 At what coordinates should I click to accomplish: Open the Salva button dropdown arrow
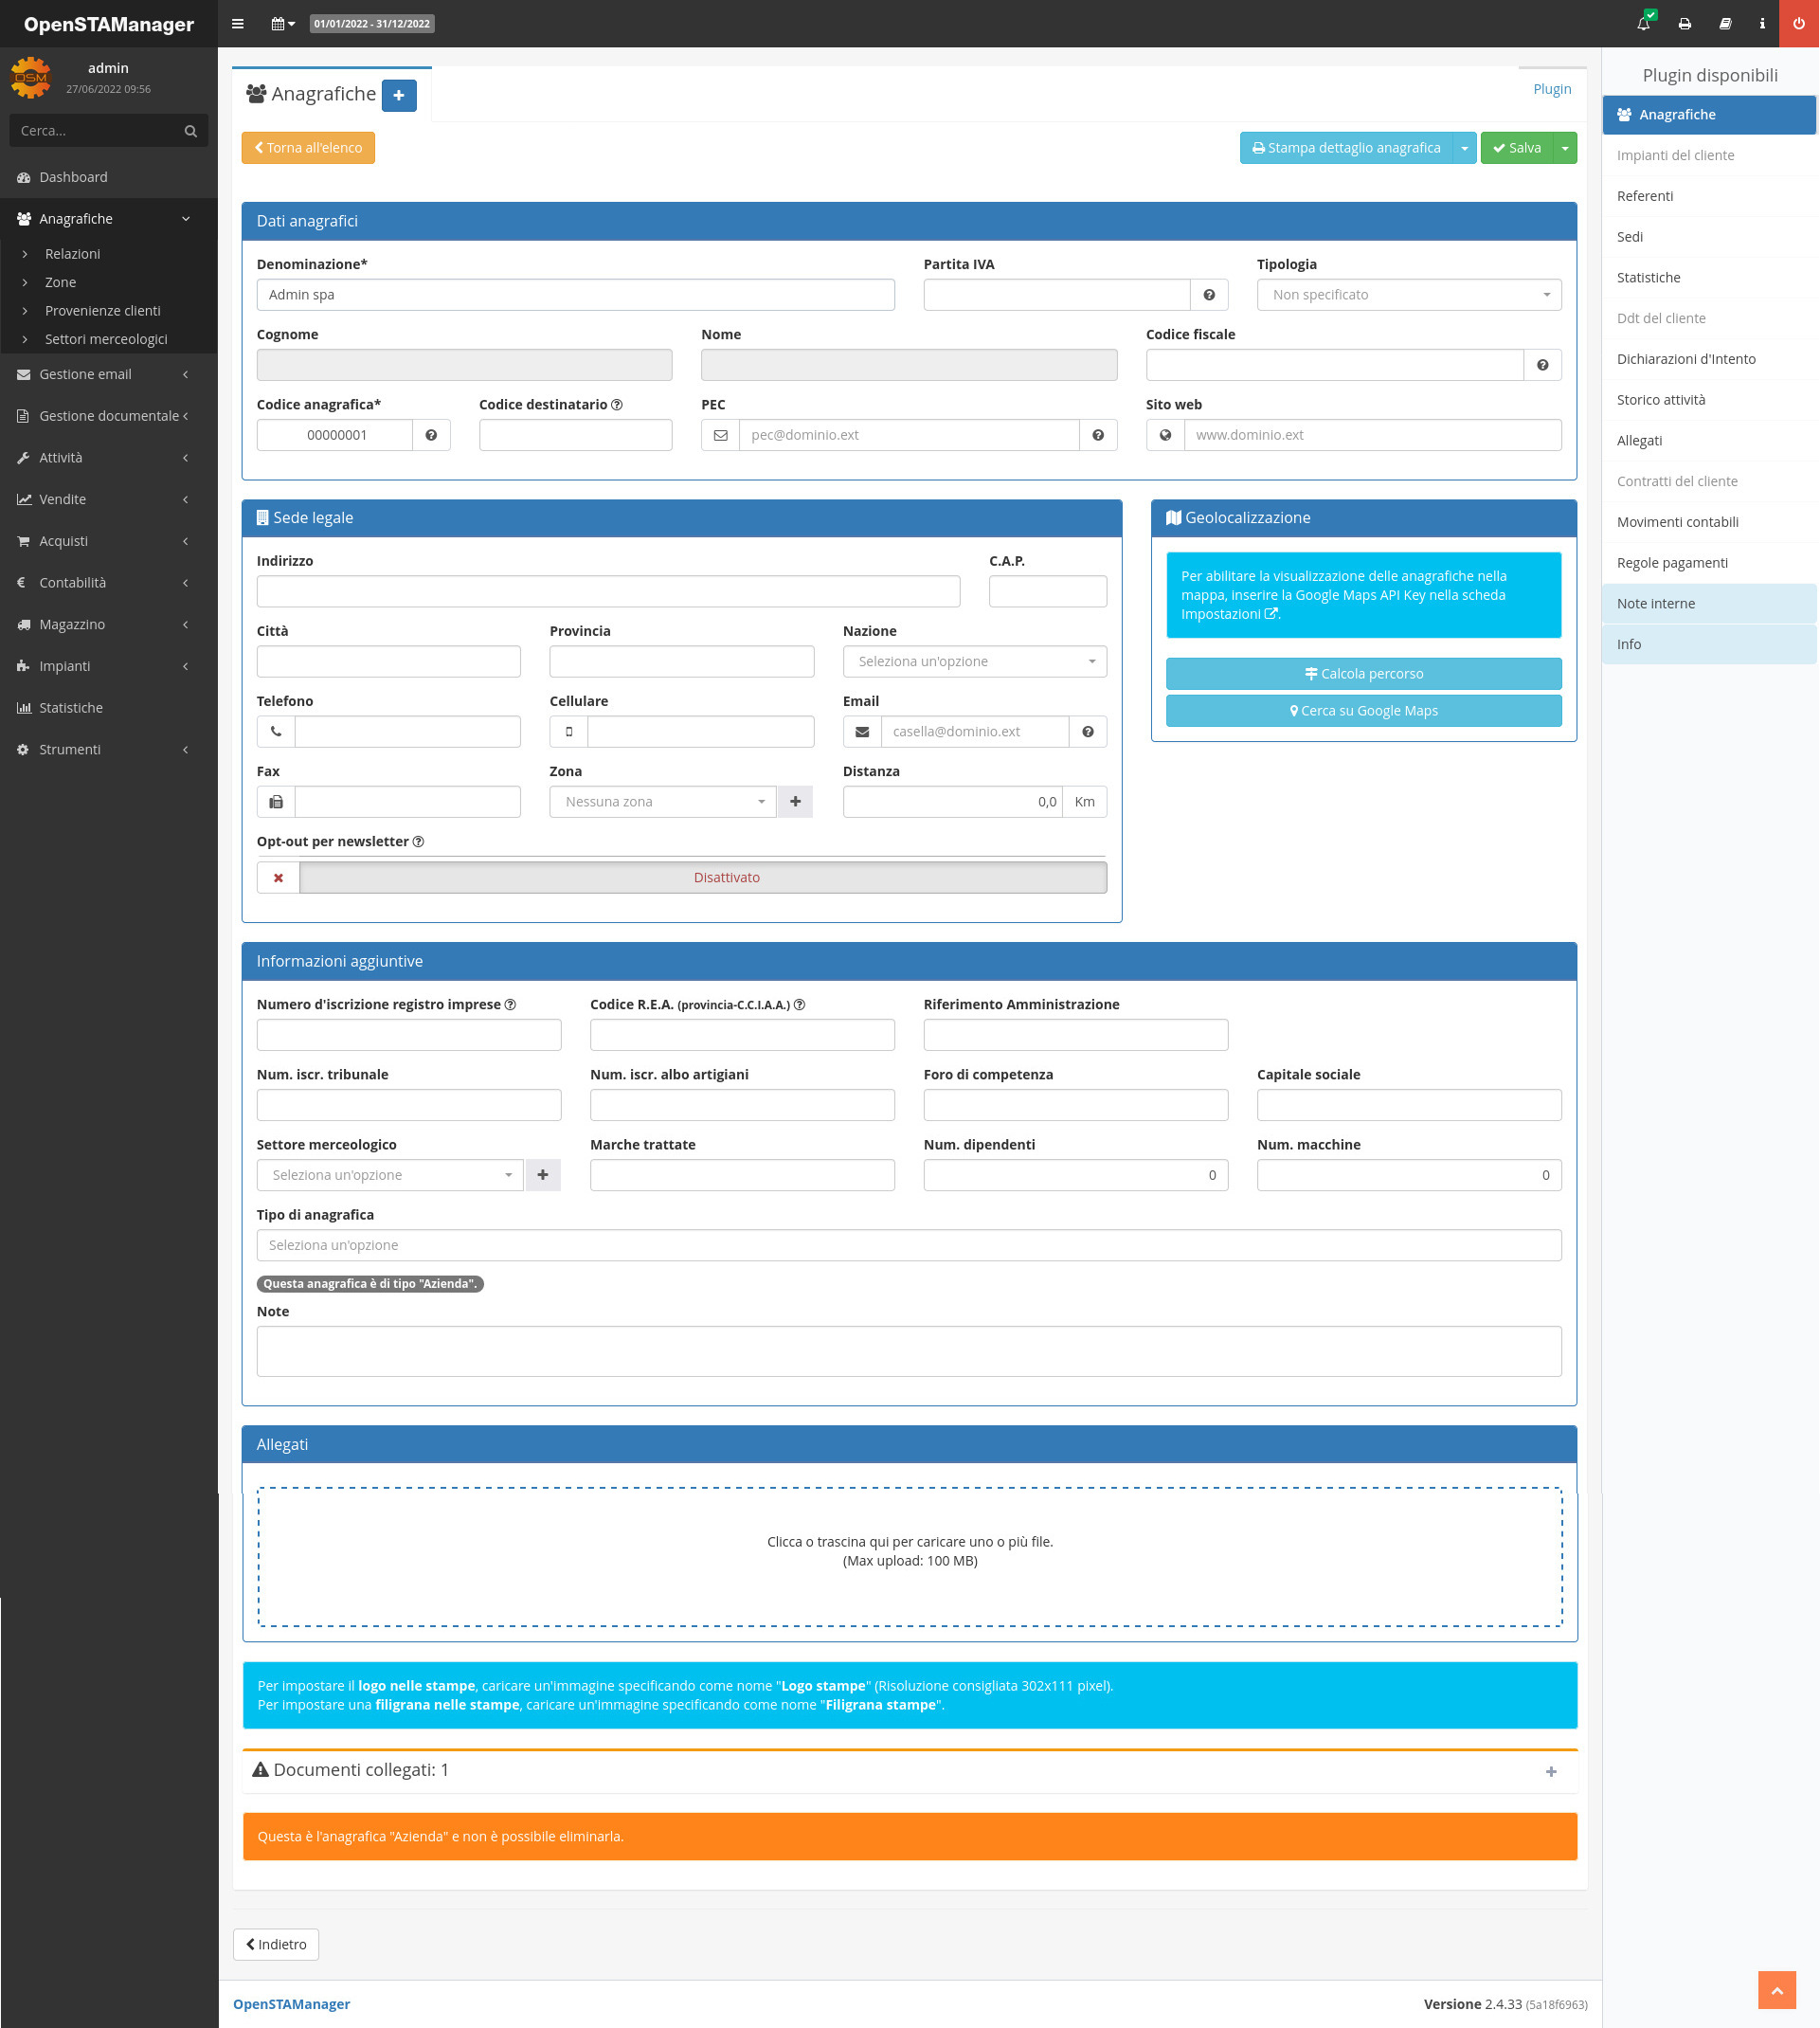point(1565,148)
